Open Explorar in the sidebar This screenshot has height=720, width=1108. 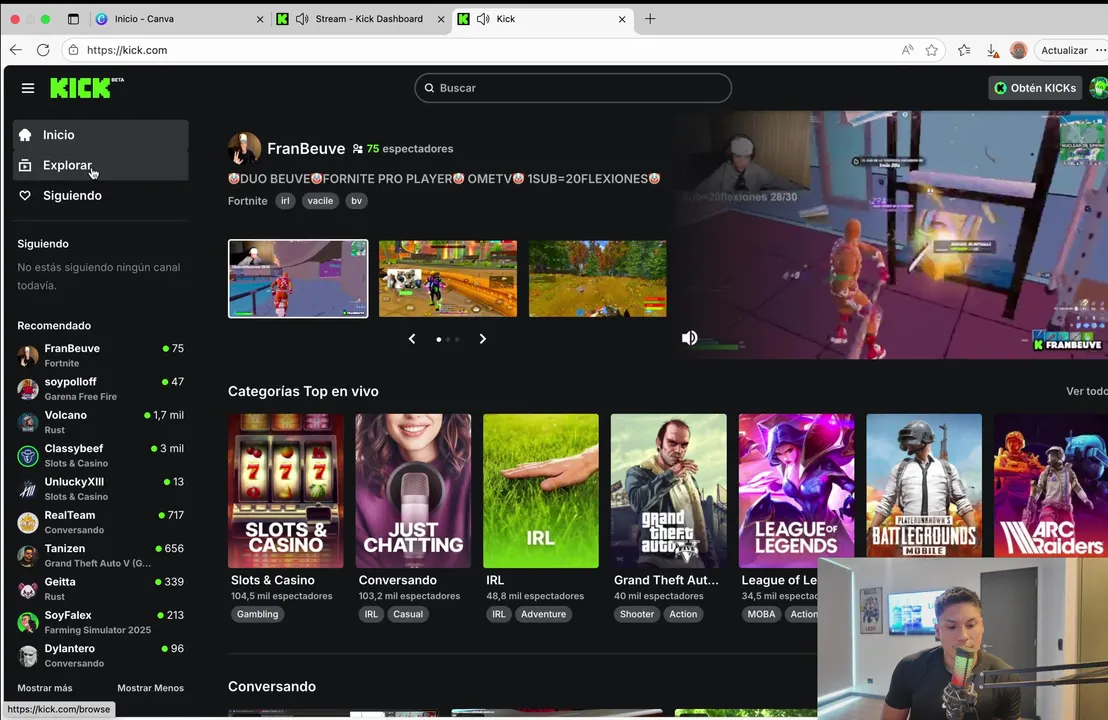(100, 165)
